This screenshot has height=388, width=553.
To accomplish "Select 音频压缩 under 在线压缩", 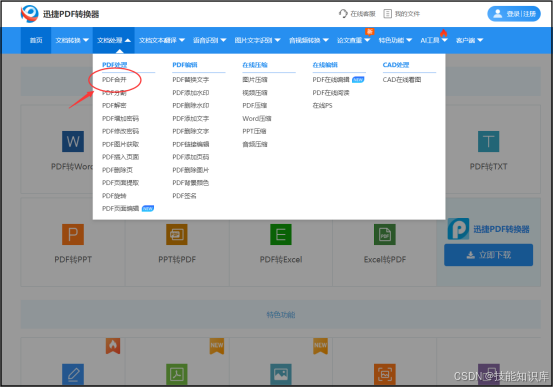I will point(255,144).
